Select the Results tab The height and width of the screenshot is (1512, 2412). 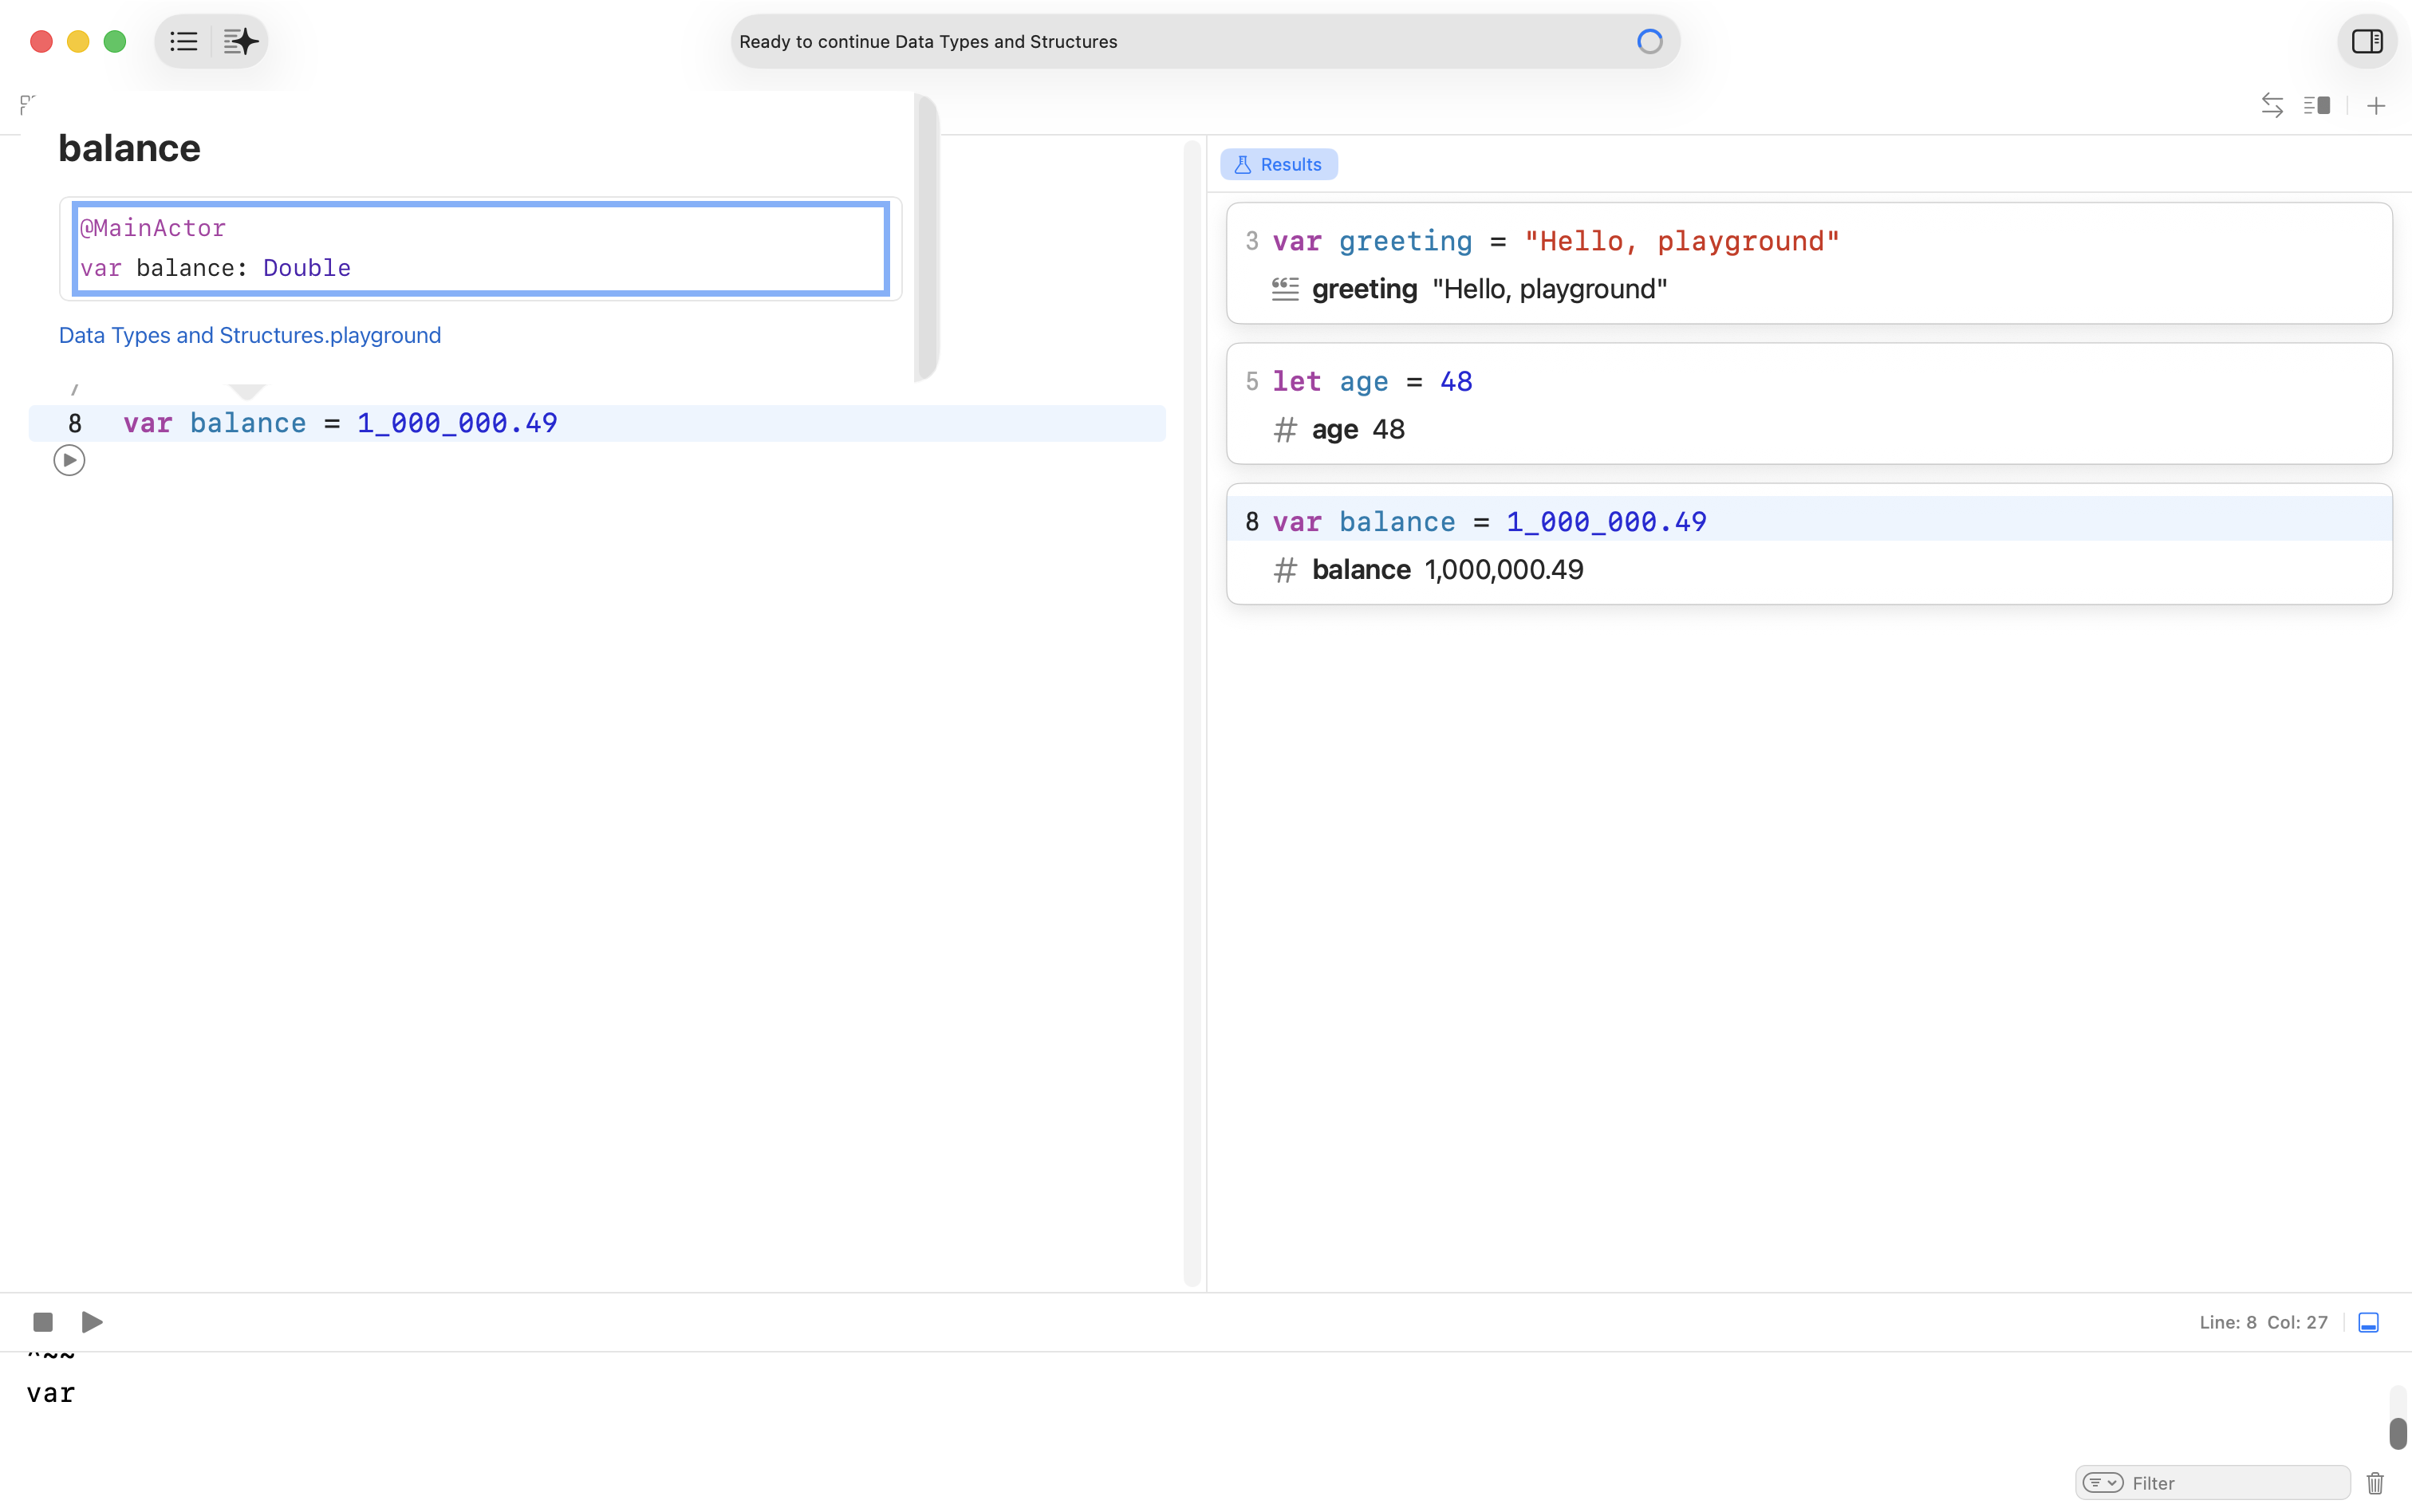click(1278, 164)
